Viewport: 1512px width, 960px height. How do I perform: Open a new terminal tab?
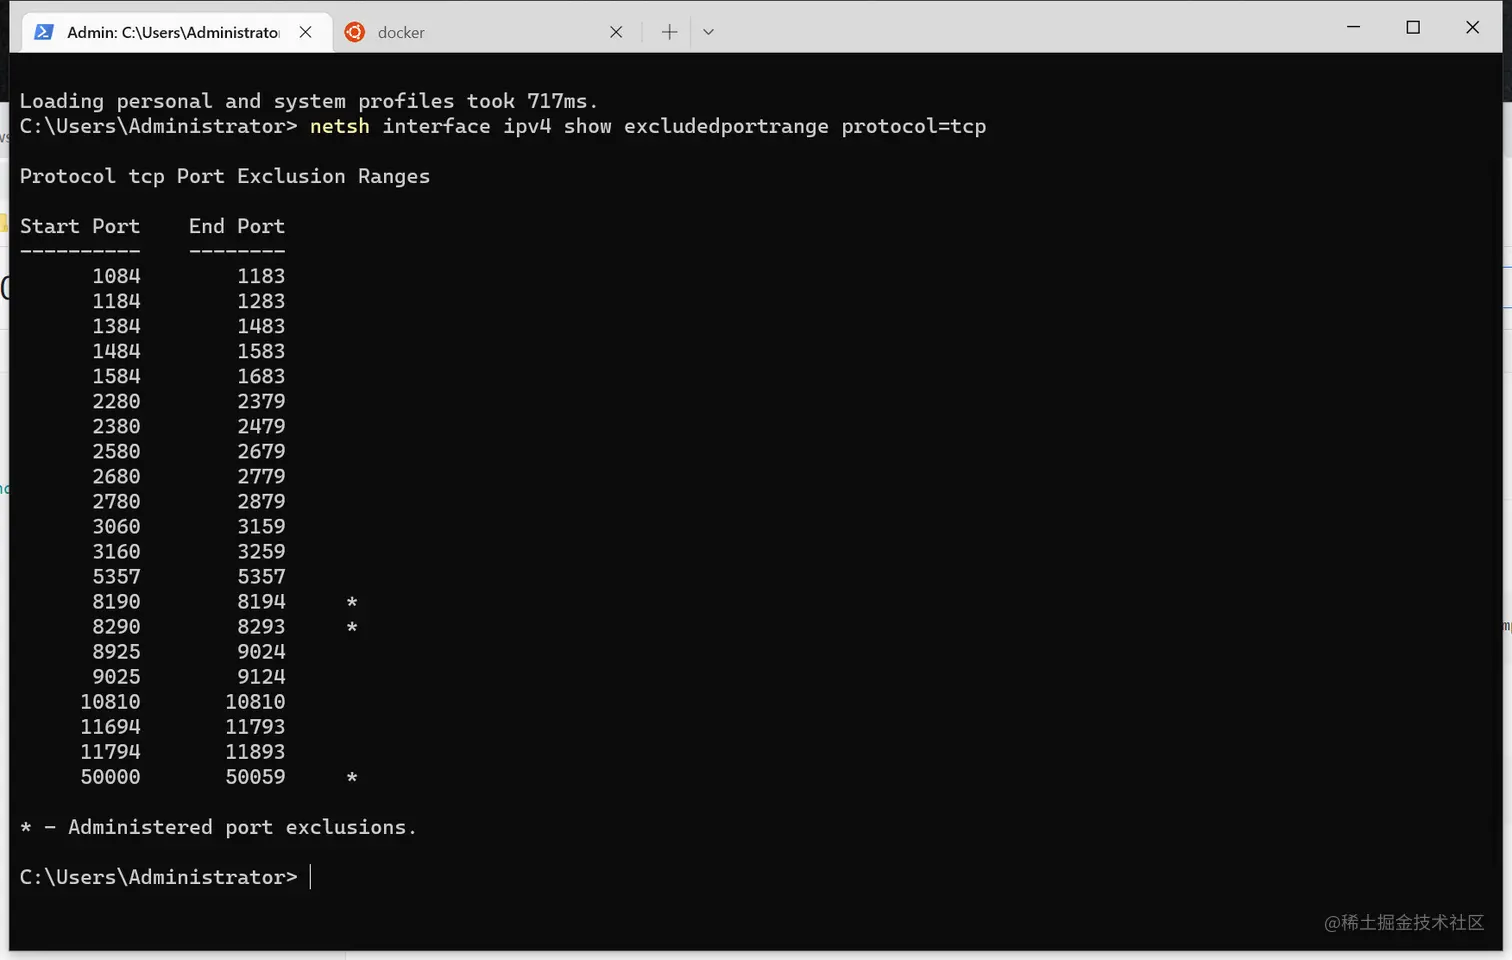(x=669, y=32)
